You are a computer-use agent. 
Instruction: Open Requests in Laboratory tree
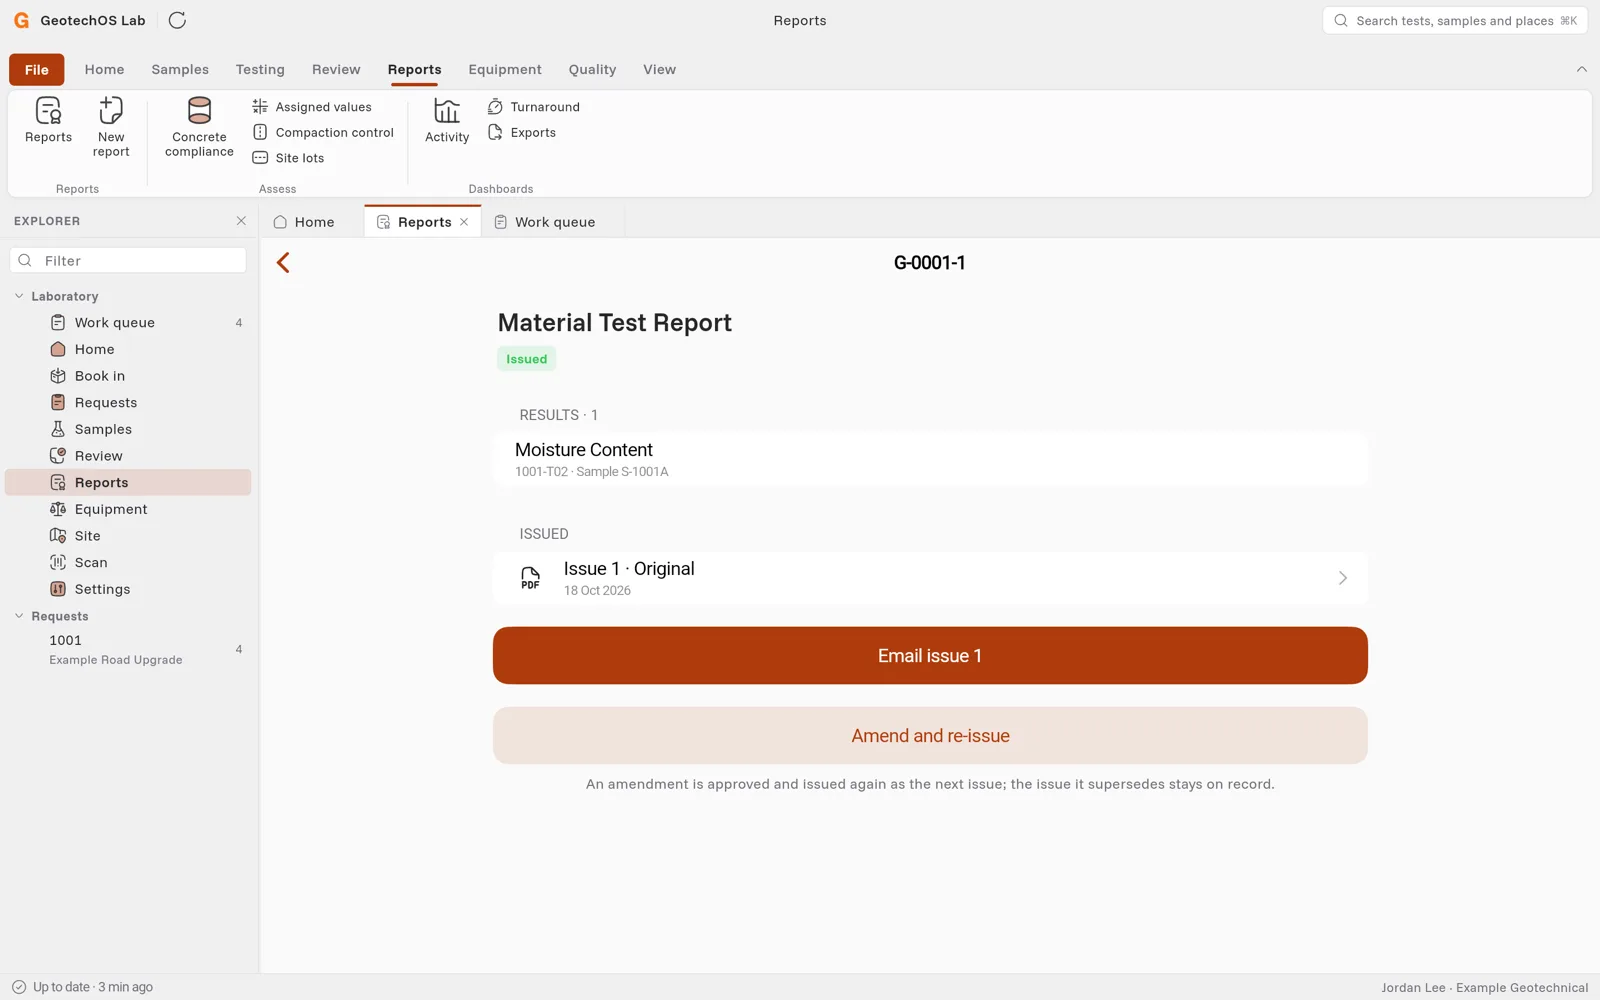click(128, 403)
